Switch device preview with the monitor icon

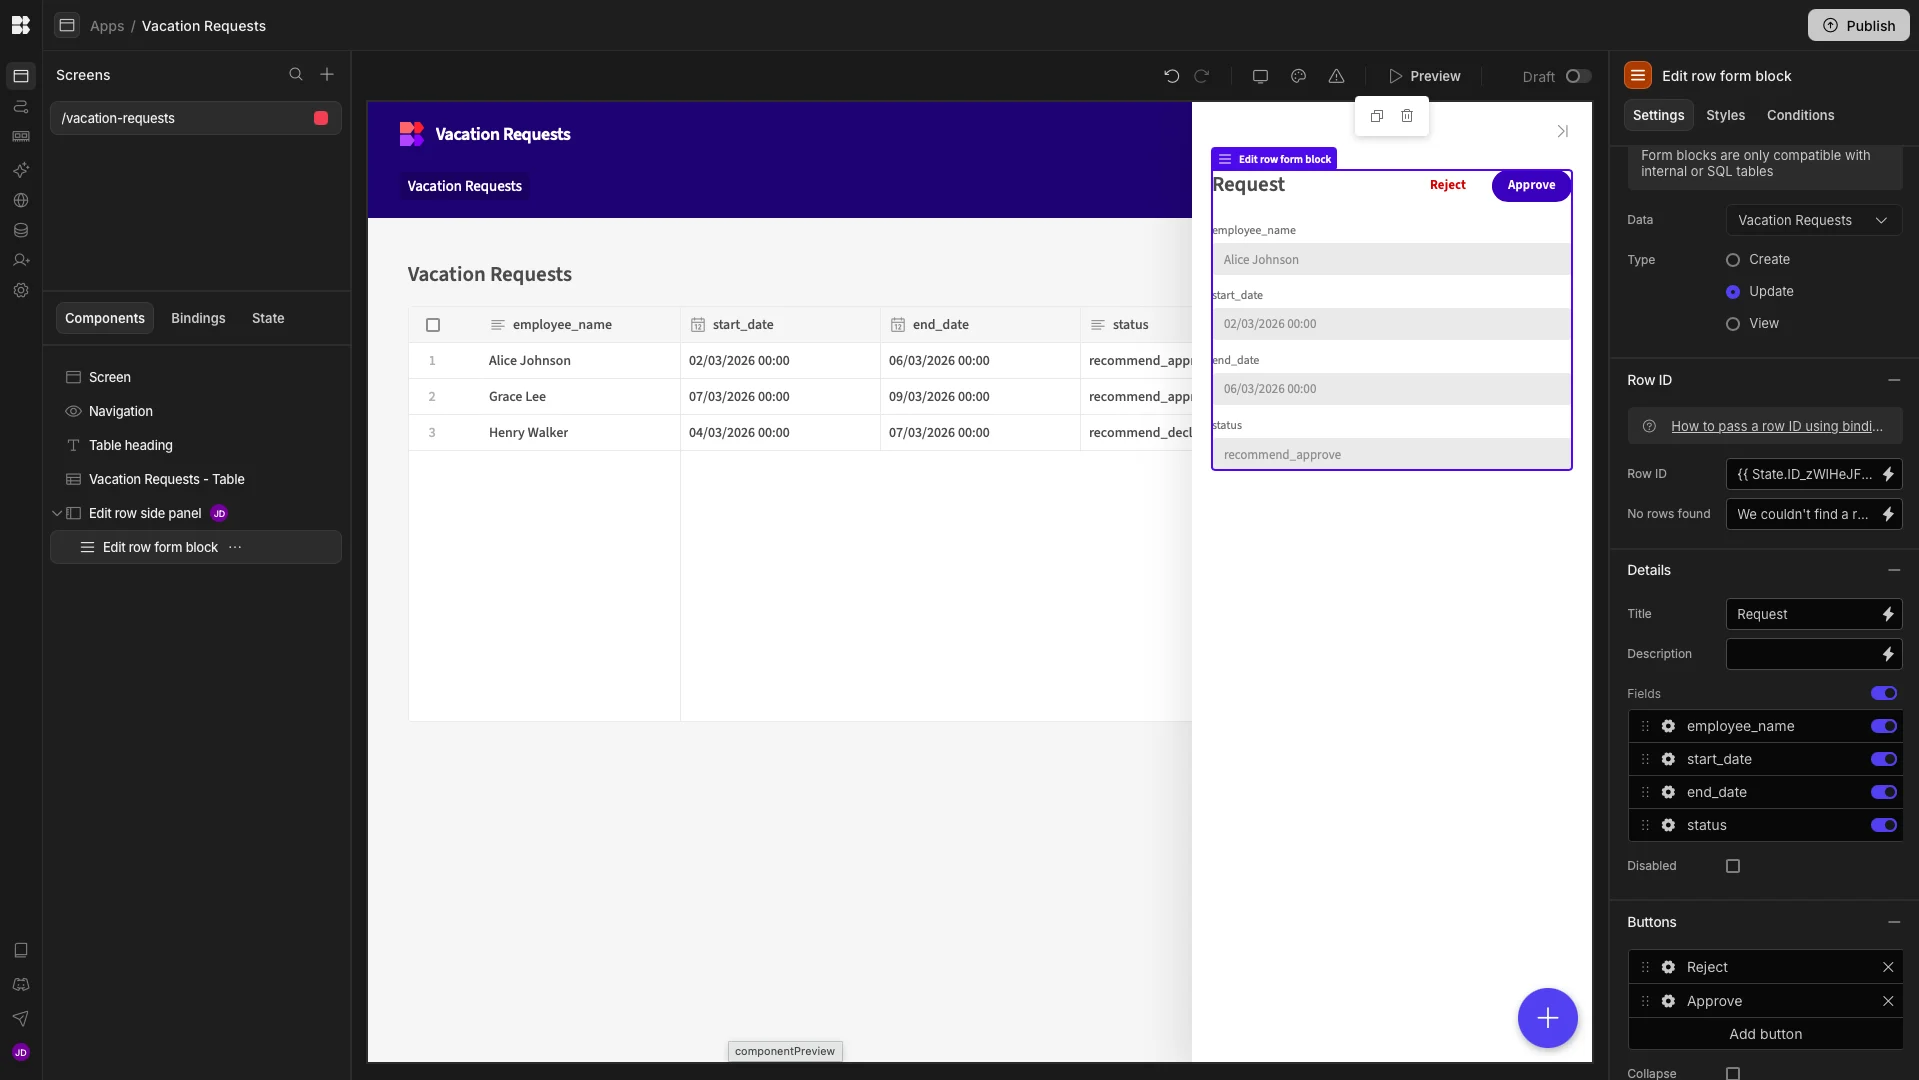[x=1260, y=76]
